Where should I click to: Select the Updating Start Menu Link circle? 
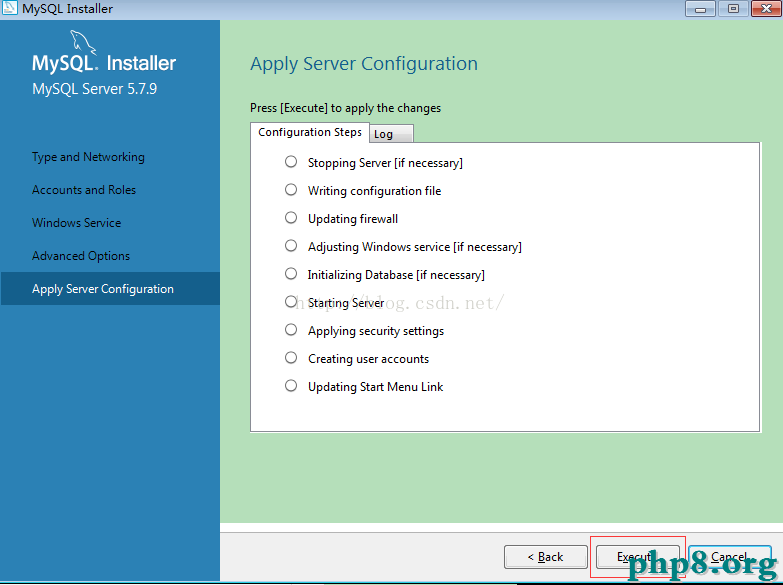pos(291,386)
